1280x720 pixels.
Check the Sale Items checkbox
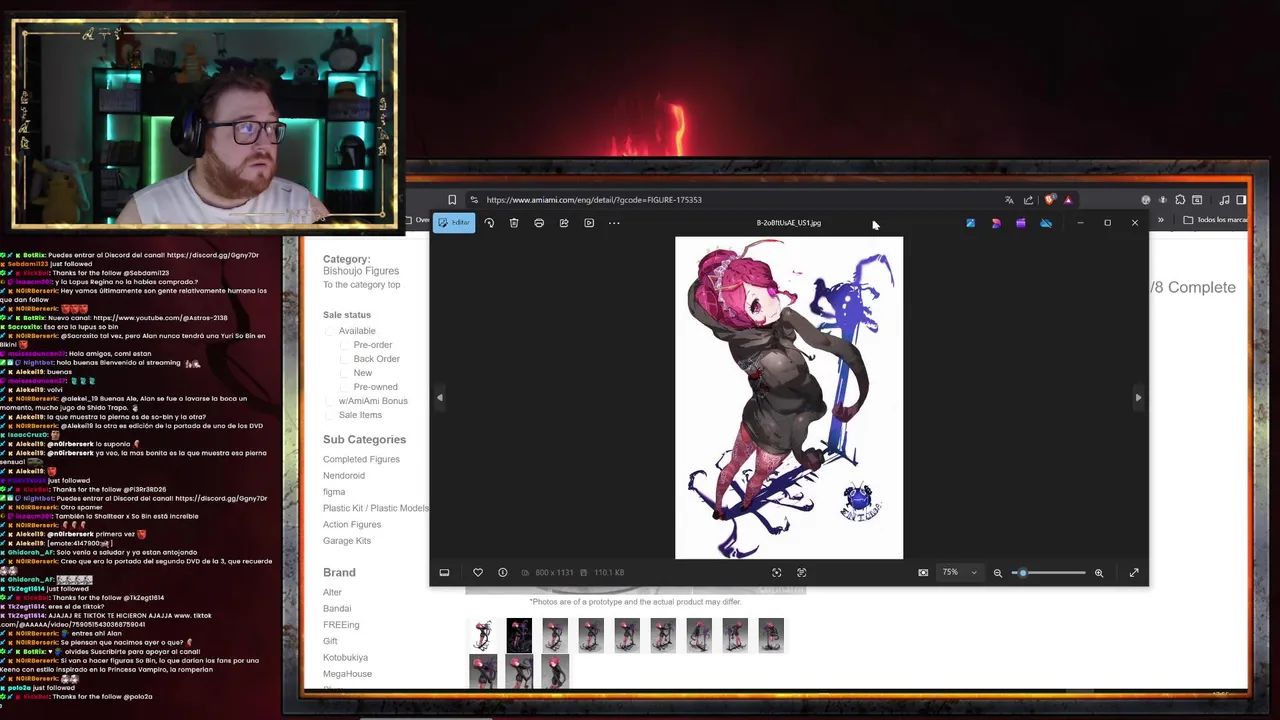(x=330, y=415)
